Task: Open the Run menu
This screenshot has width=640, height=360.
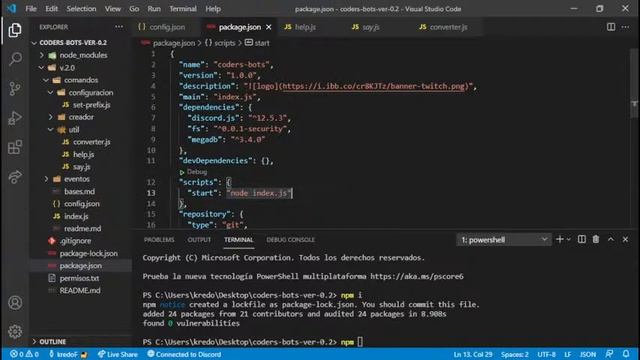Action: [154, 9]
